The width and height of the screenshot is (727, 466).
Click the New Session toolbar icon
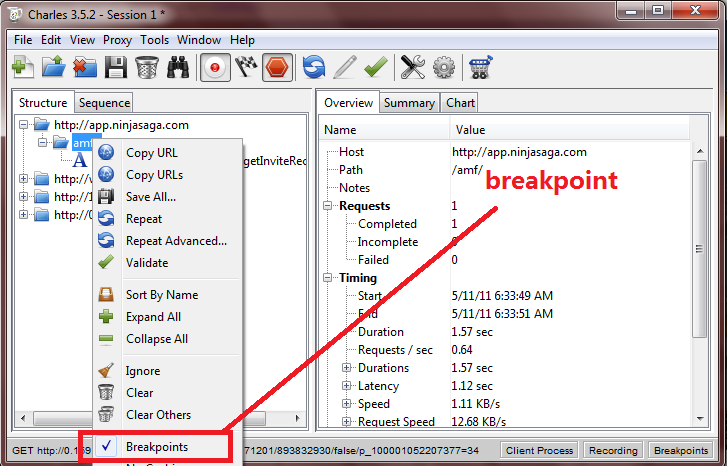point(23,67)
